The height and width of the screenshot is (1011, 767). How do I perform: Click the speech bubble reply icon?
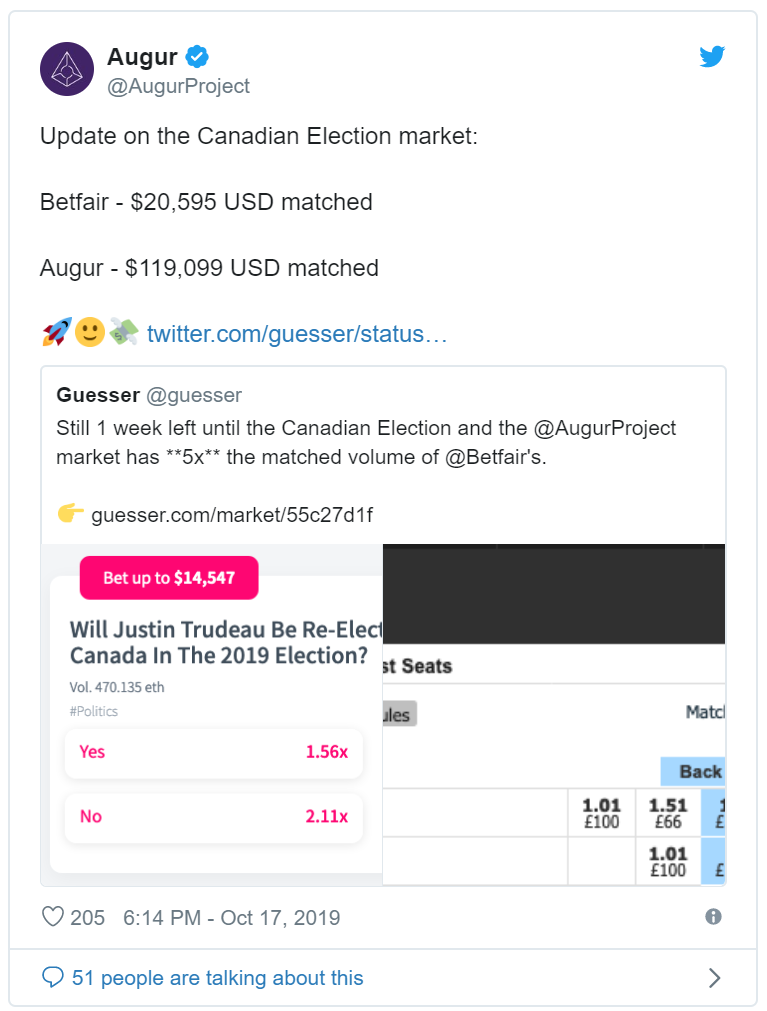coord(53,977)
